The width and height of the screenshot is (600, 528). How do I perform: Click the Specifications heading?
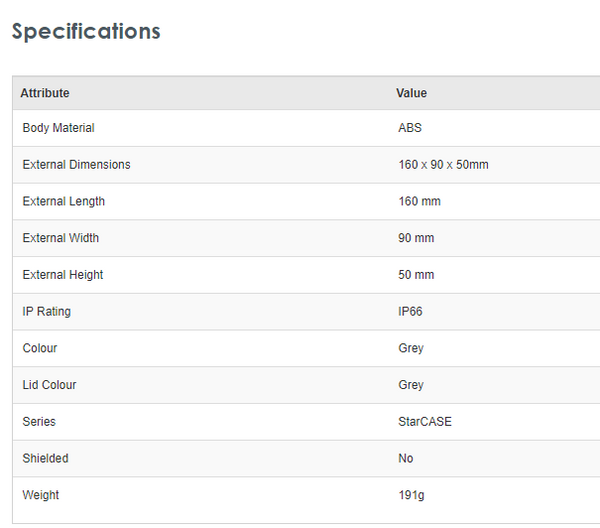(86, 31)
